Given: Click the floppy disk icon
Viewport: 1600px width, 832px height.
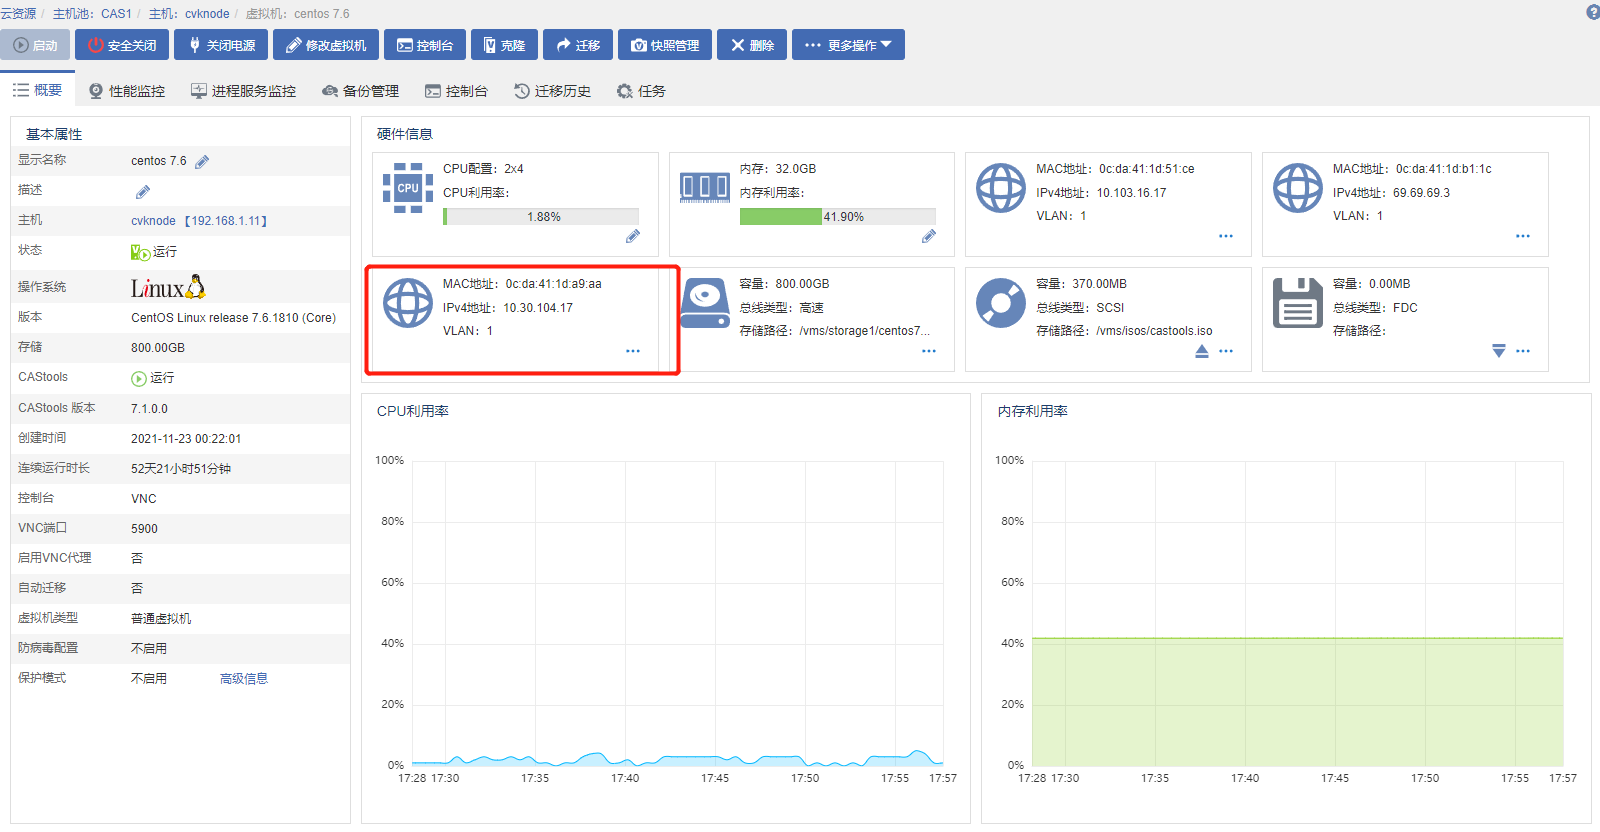Looking at the screenshot, I should pos(1298,303).
